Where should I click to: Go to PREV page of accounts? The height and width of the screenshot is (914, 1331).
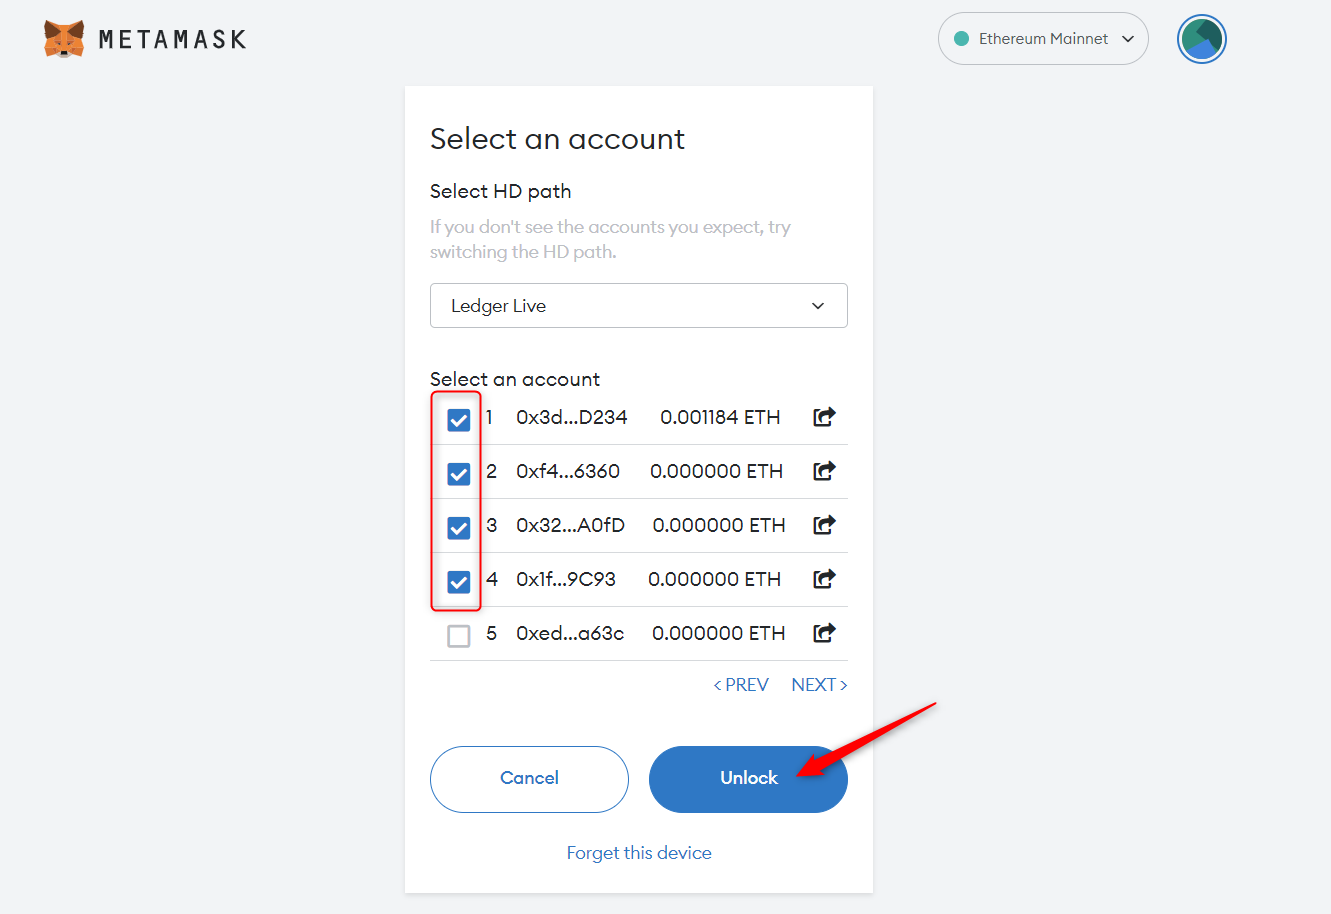point(741,685)
